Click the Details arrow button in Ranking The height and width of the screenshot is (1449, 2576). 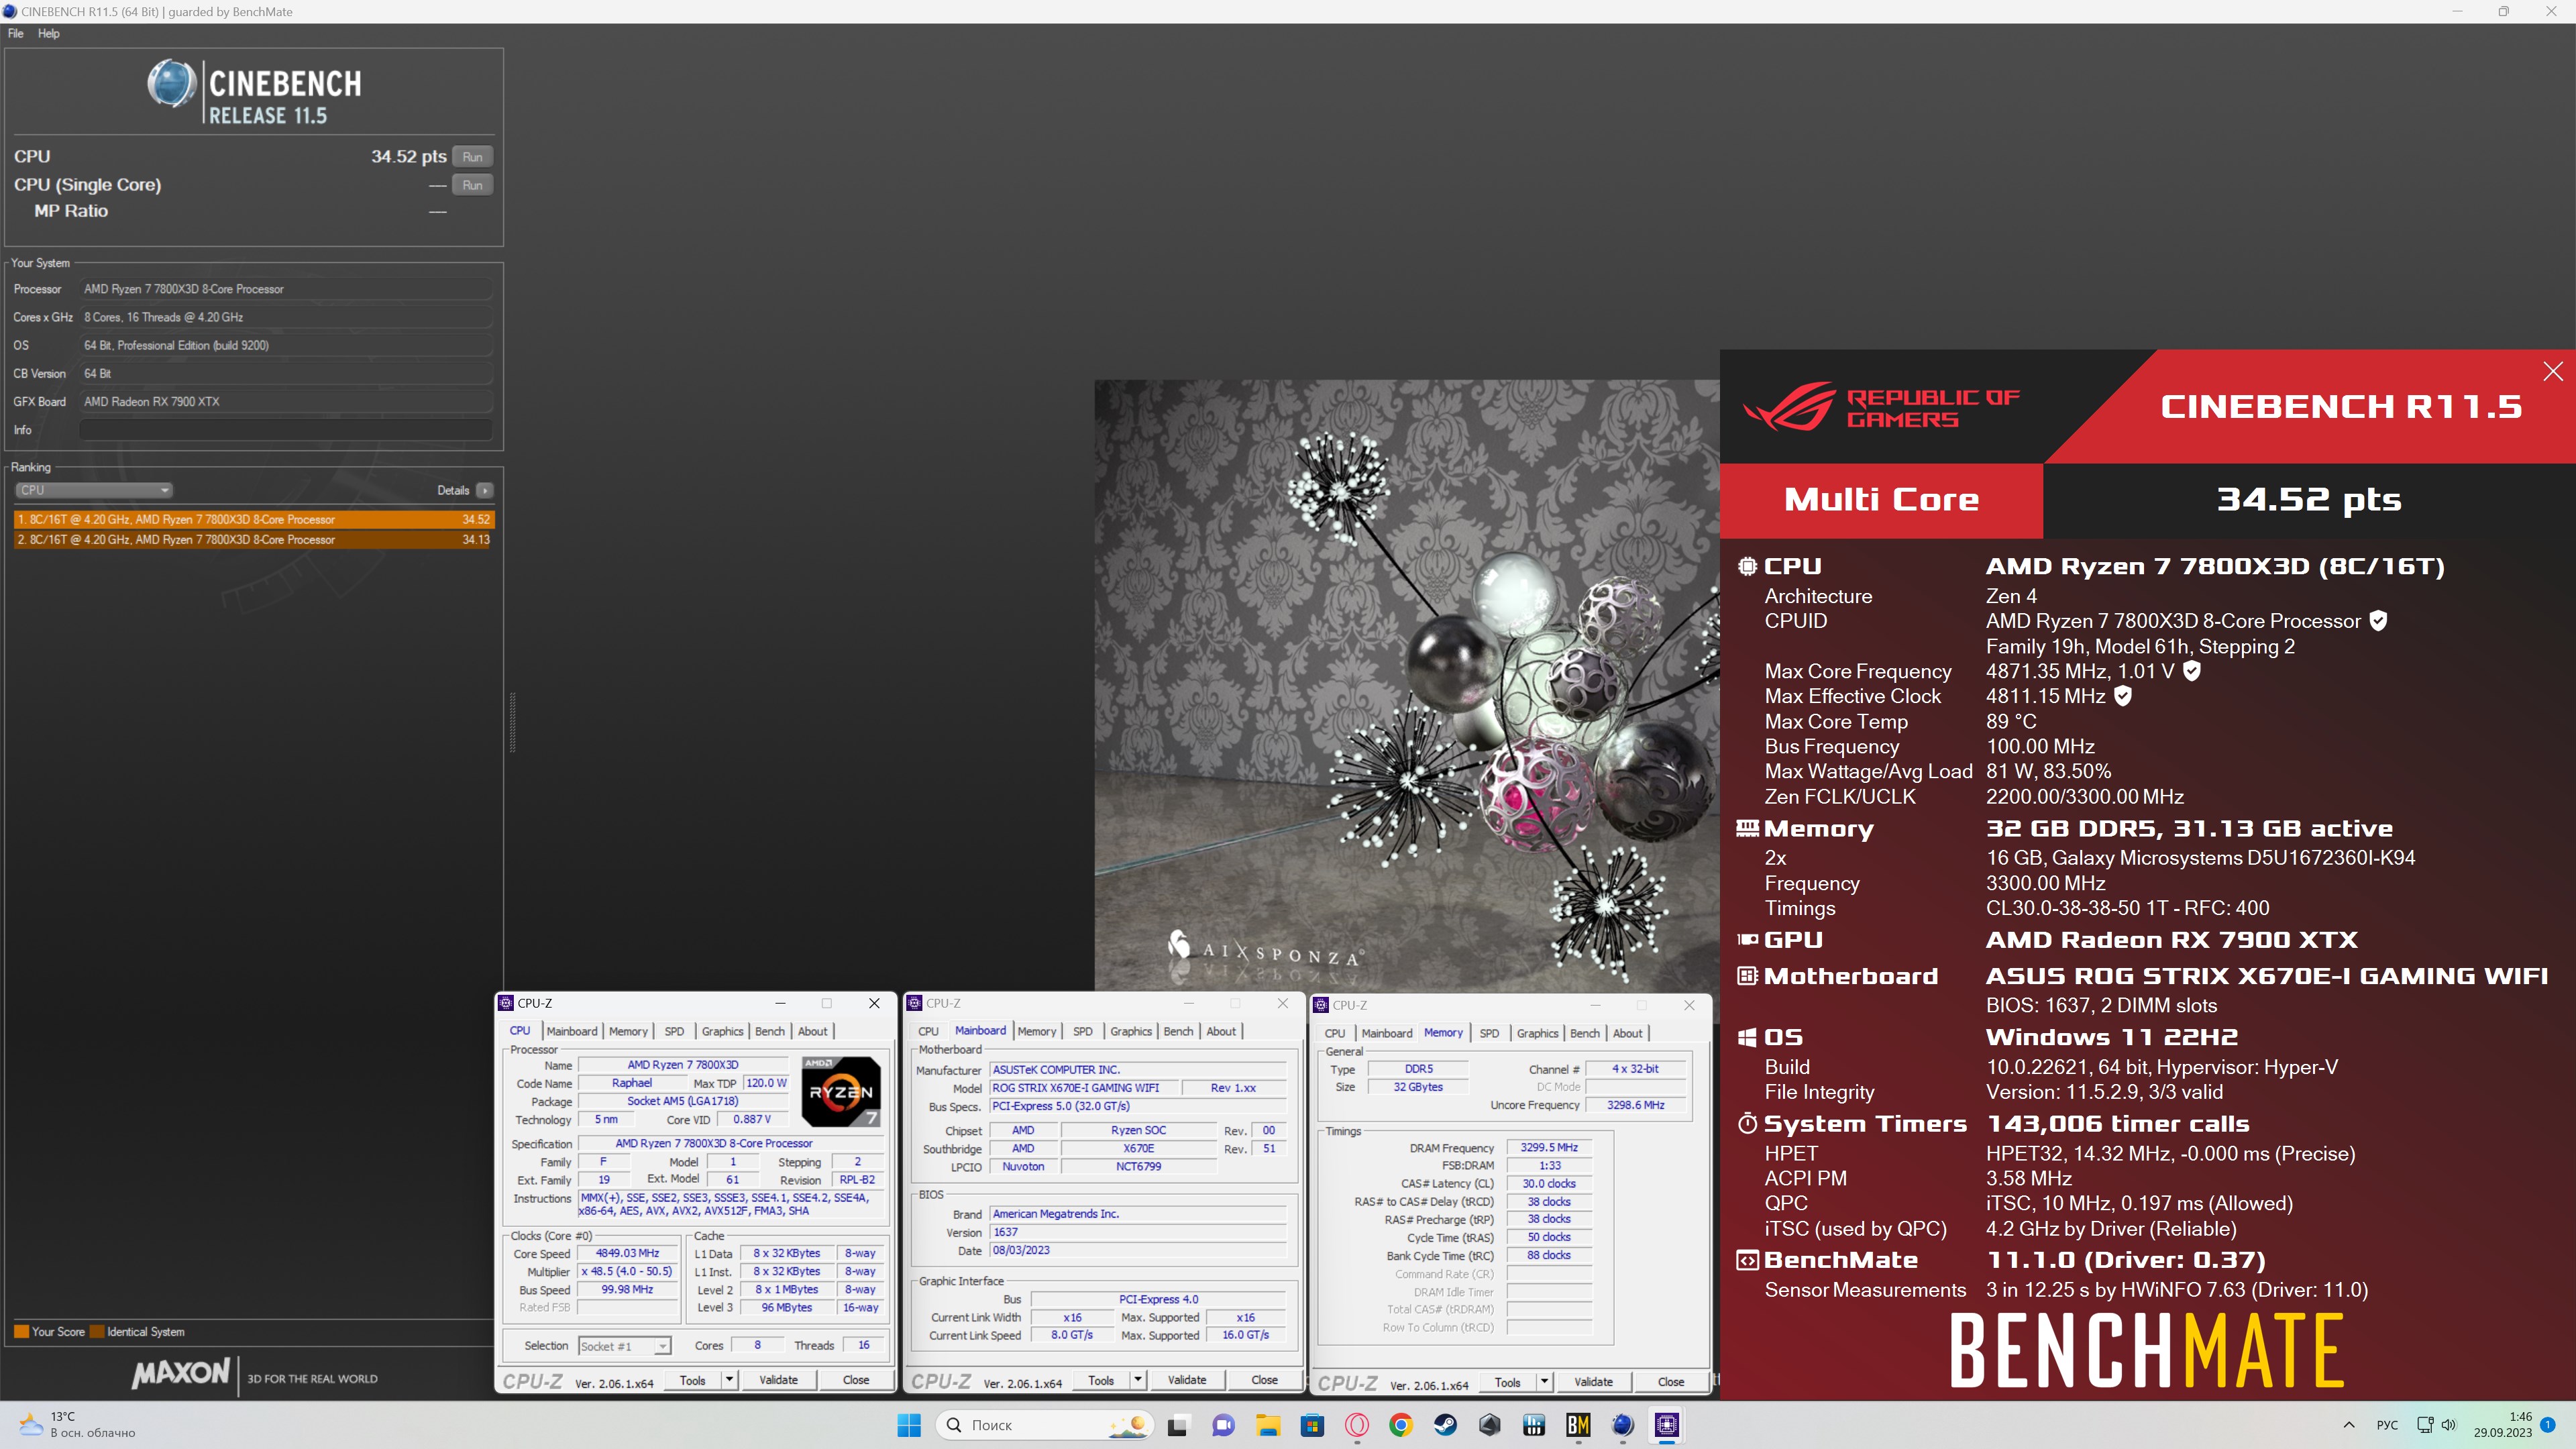pos(485,490)
